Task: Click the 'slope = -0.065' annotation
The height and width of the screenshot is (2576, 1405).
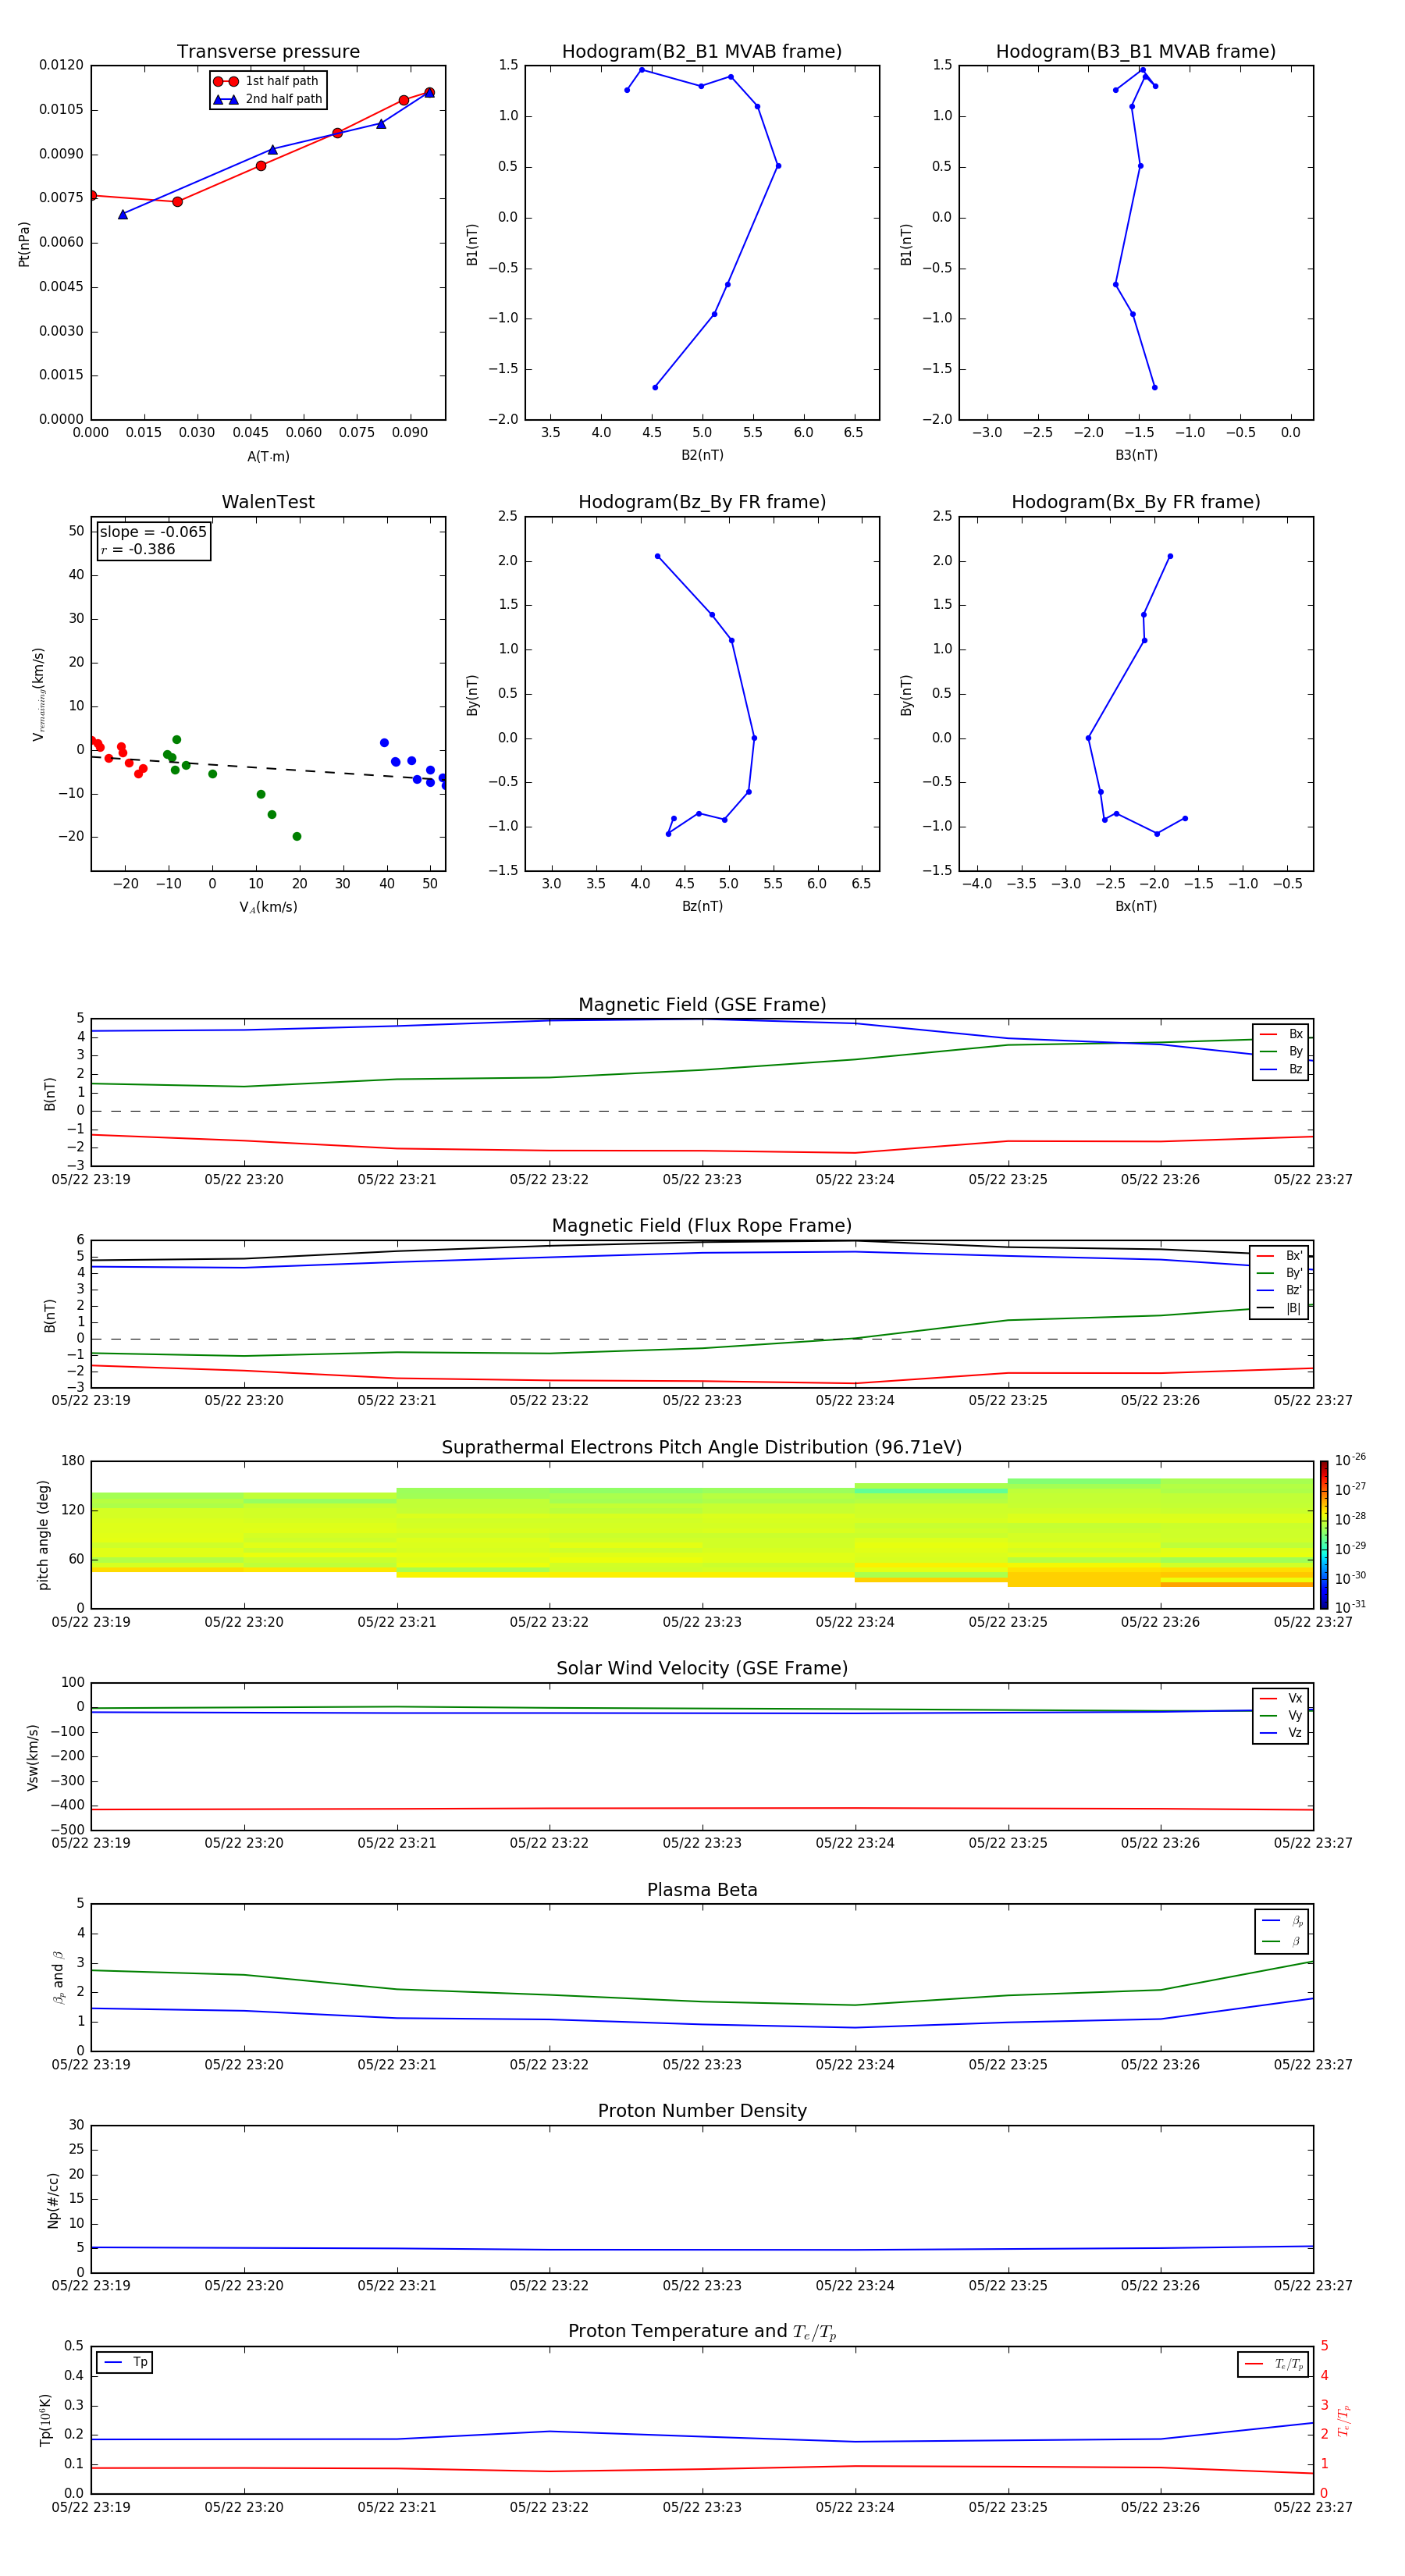Action: coord(153,532)
